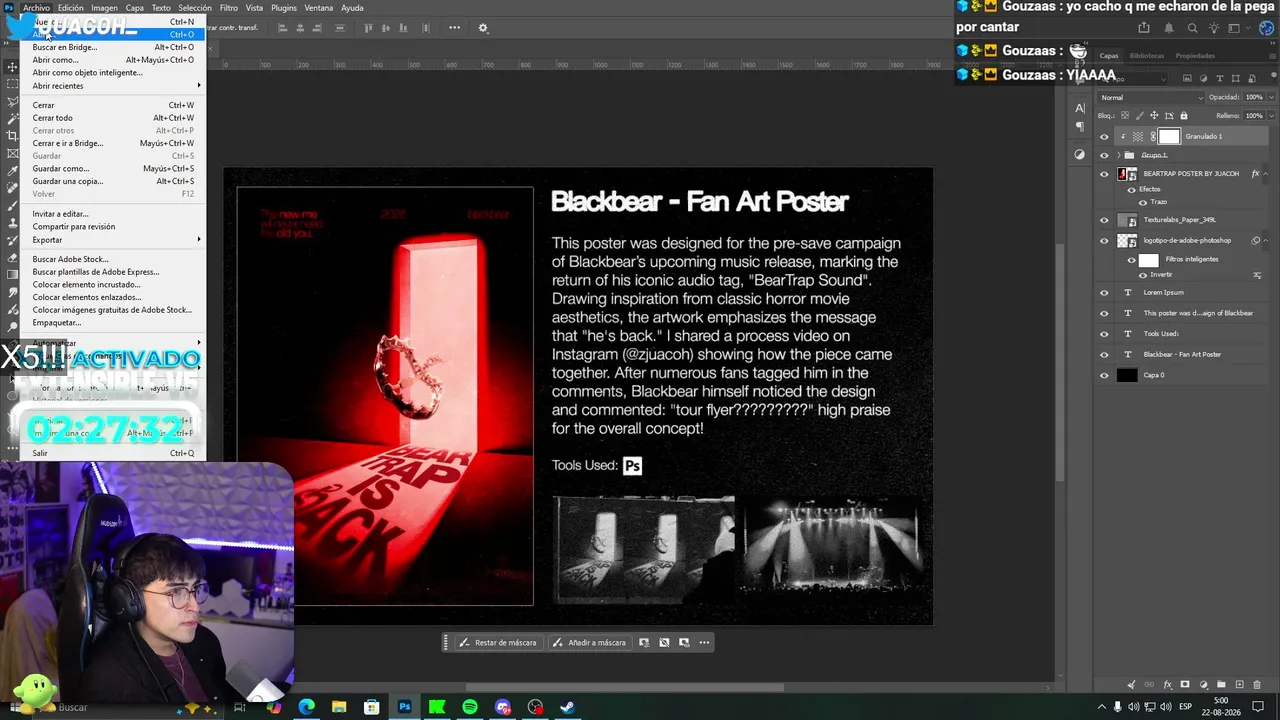Open the blend mode Normal dropdown

1151,97
